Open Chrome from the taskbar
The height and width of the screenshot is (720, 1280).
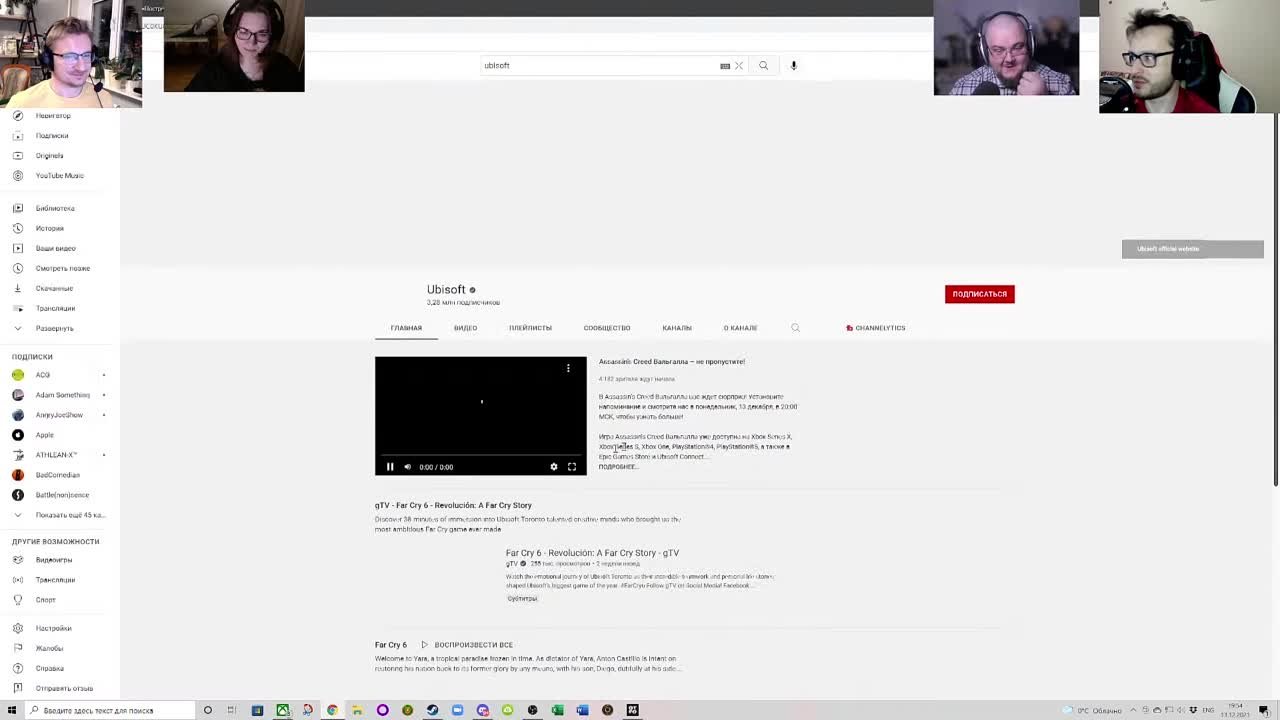click(x=332, y=710)
